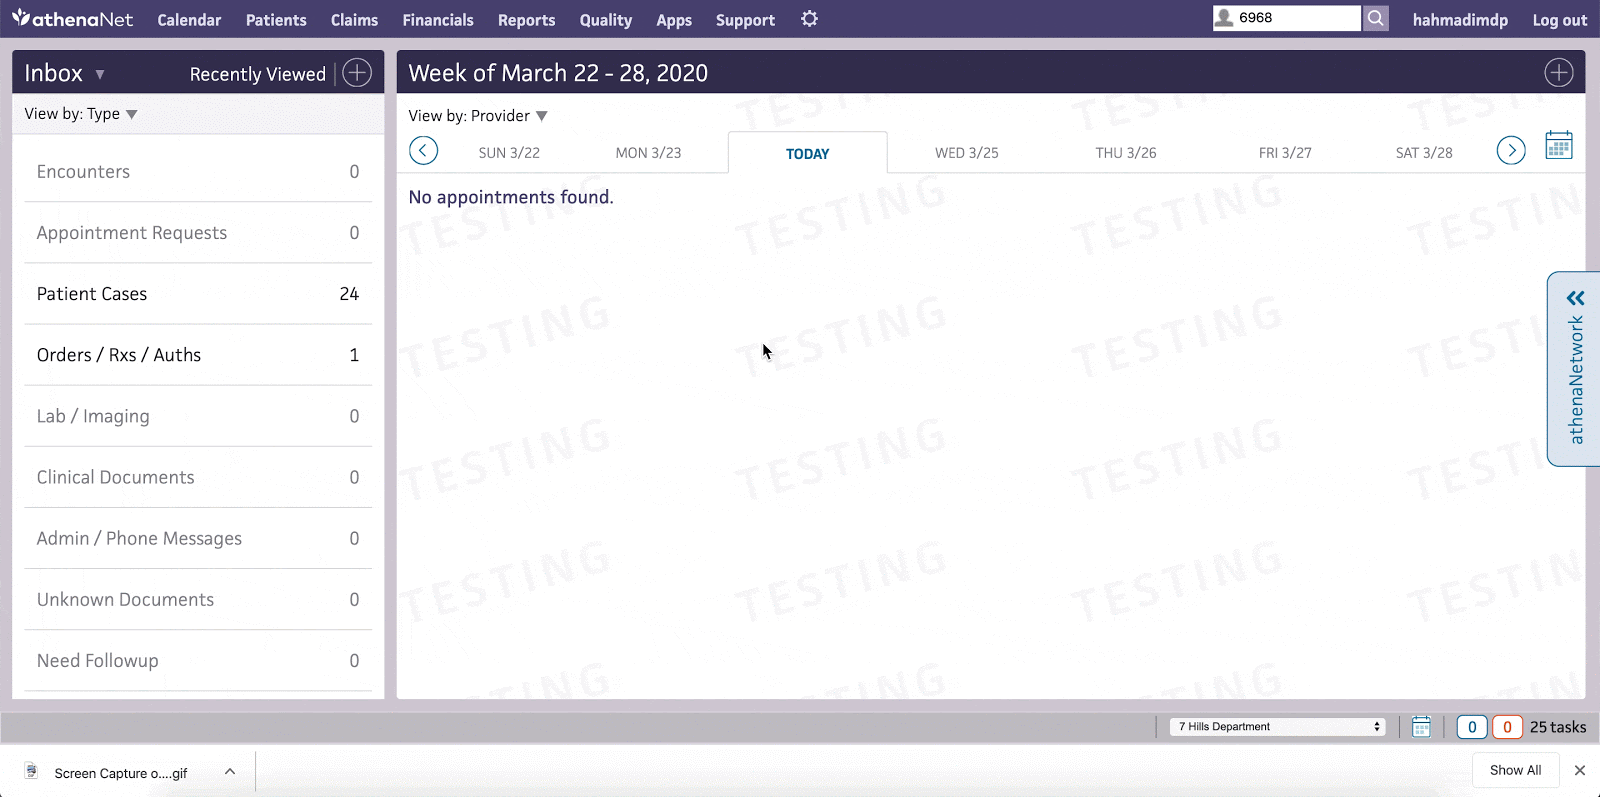The image size is (1600, 797).
Task: Click the calendar icon in the bottom status bar
Action: tap(1420, 727)
